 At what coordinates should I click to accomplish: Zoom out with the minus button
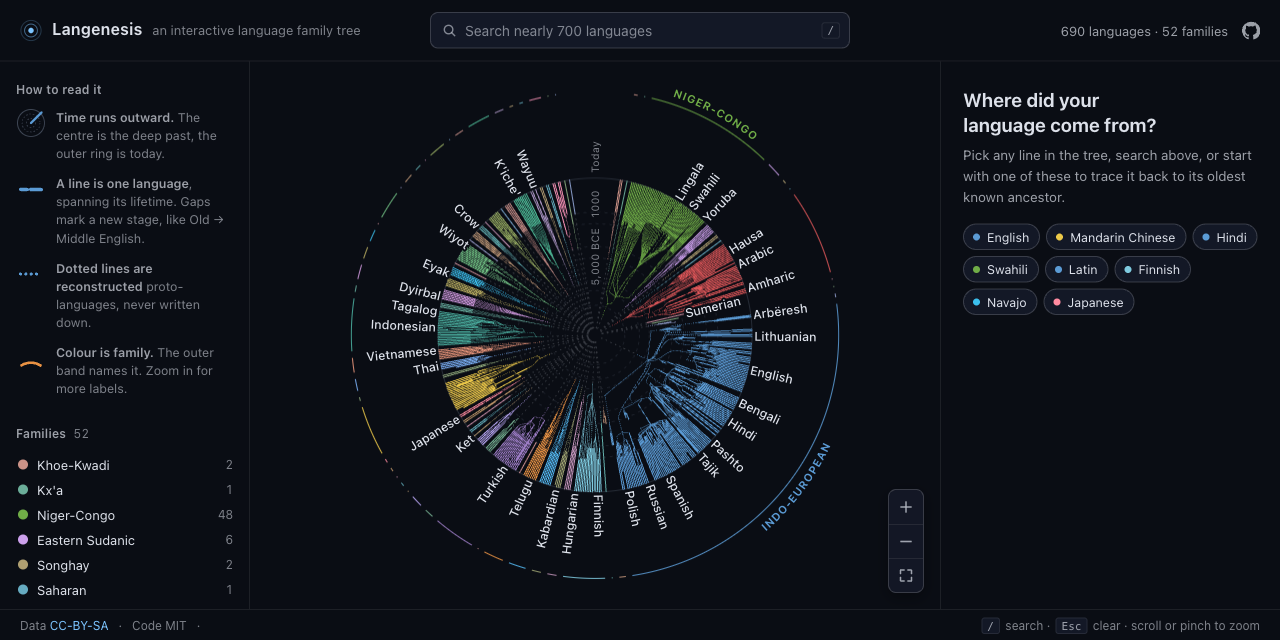click(906, 541)
